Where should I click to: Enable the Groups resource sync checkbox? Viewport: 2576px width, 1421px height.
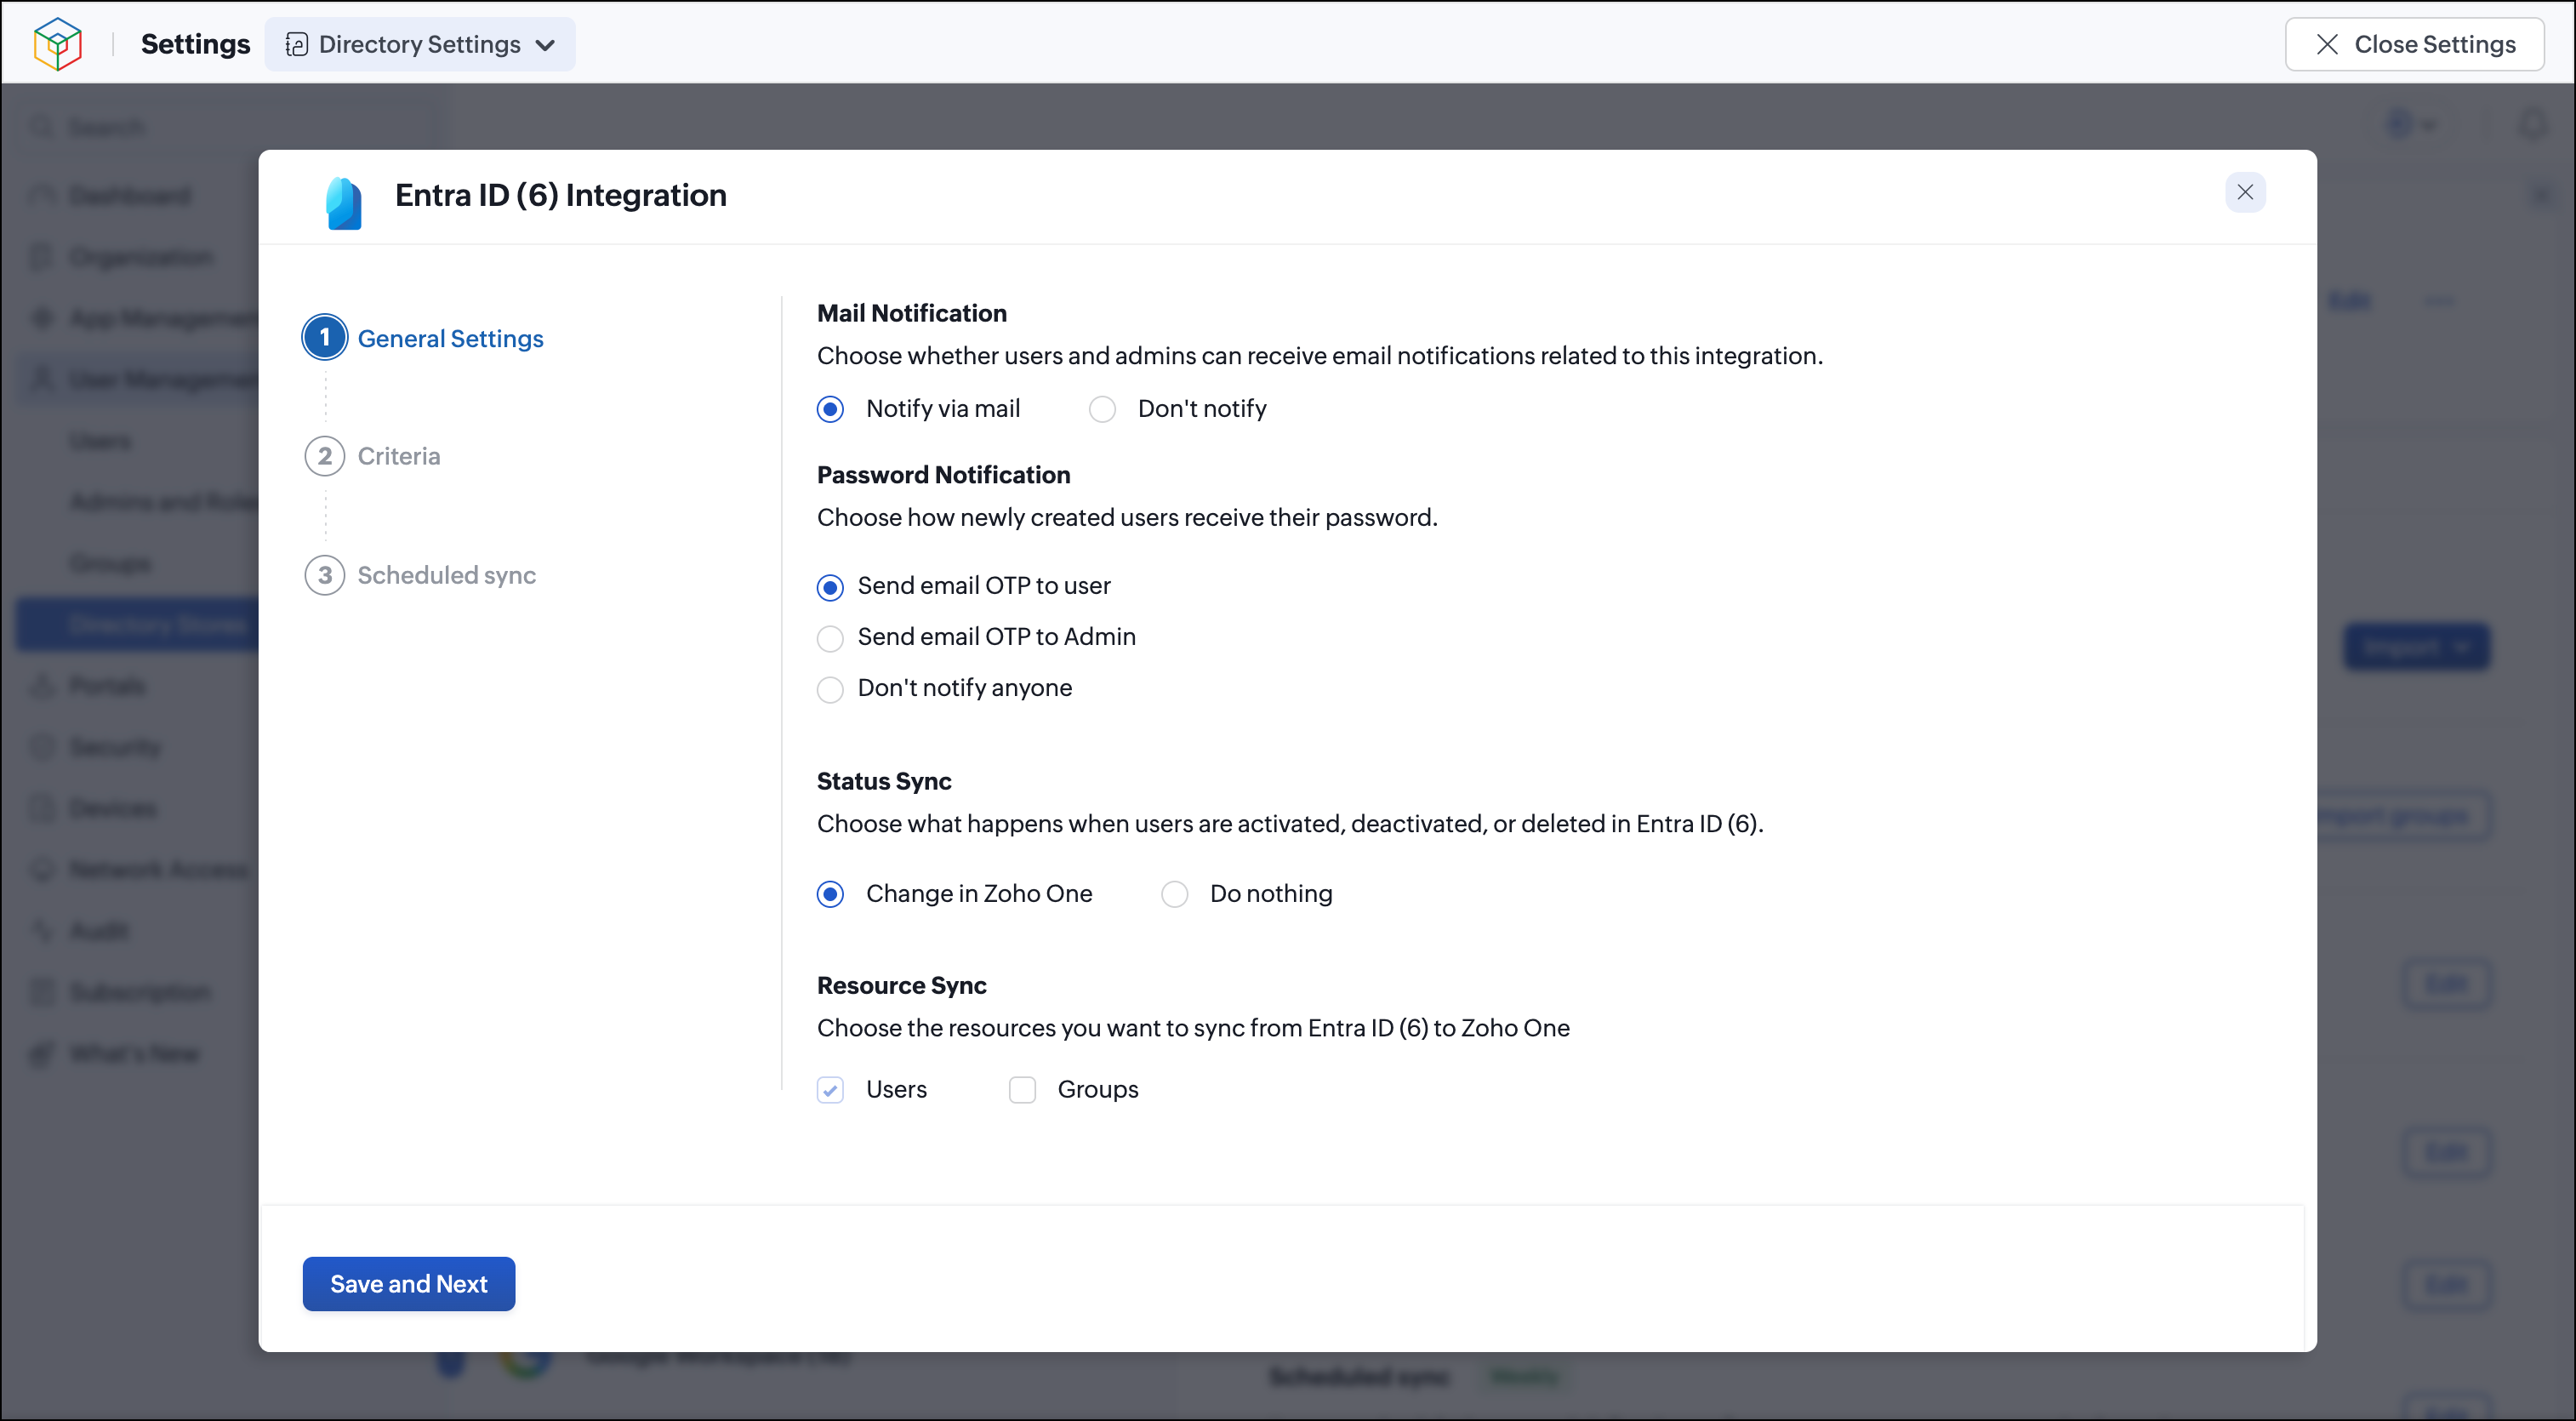1022,1090
